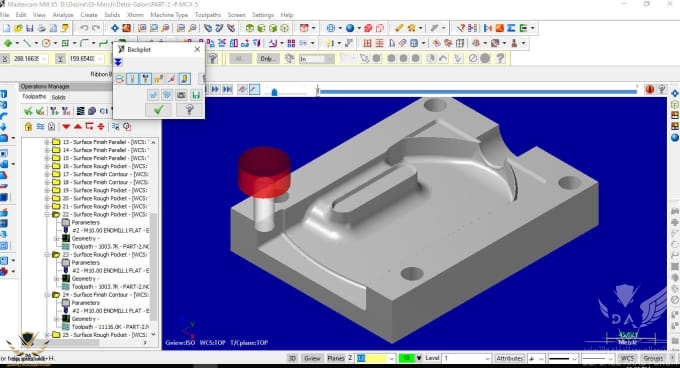Click the fast forward playback icon
Screen dimensions: 680x368
[215, 89]
